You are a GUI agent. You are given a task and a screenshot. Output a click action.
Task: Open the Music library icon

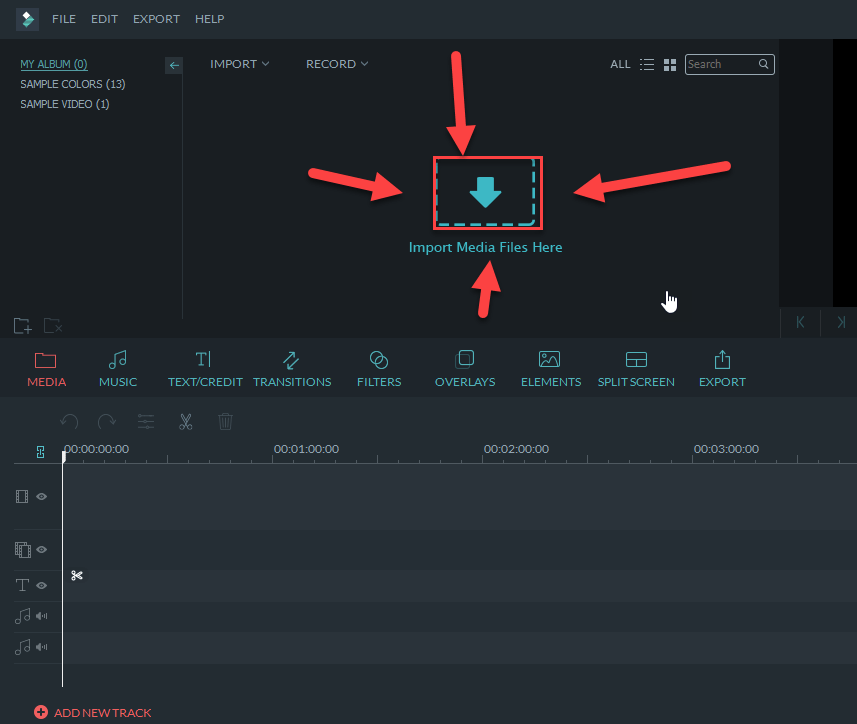click(118, 368)
